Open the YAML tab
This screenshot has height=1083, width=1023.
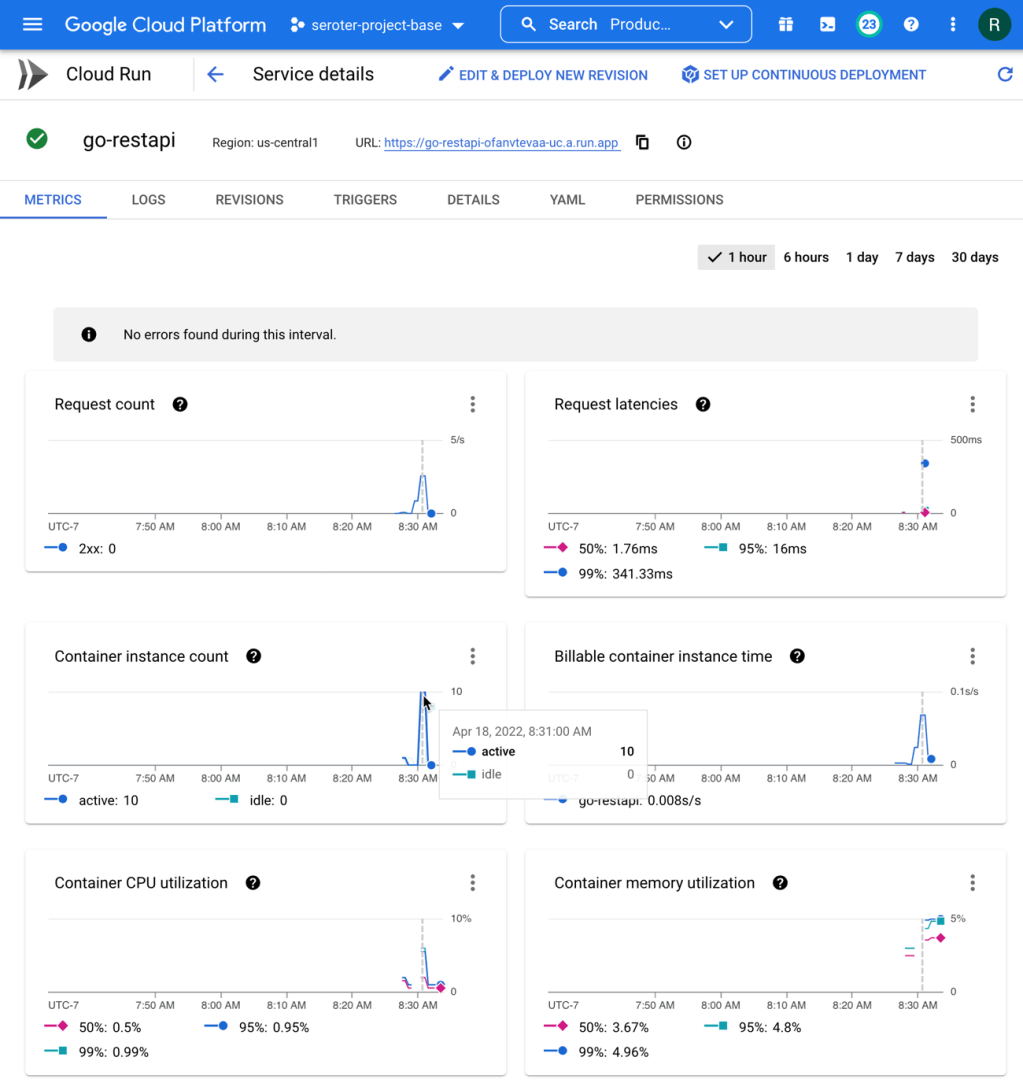[x=567, y=199]
